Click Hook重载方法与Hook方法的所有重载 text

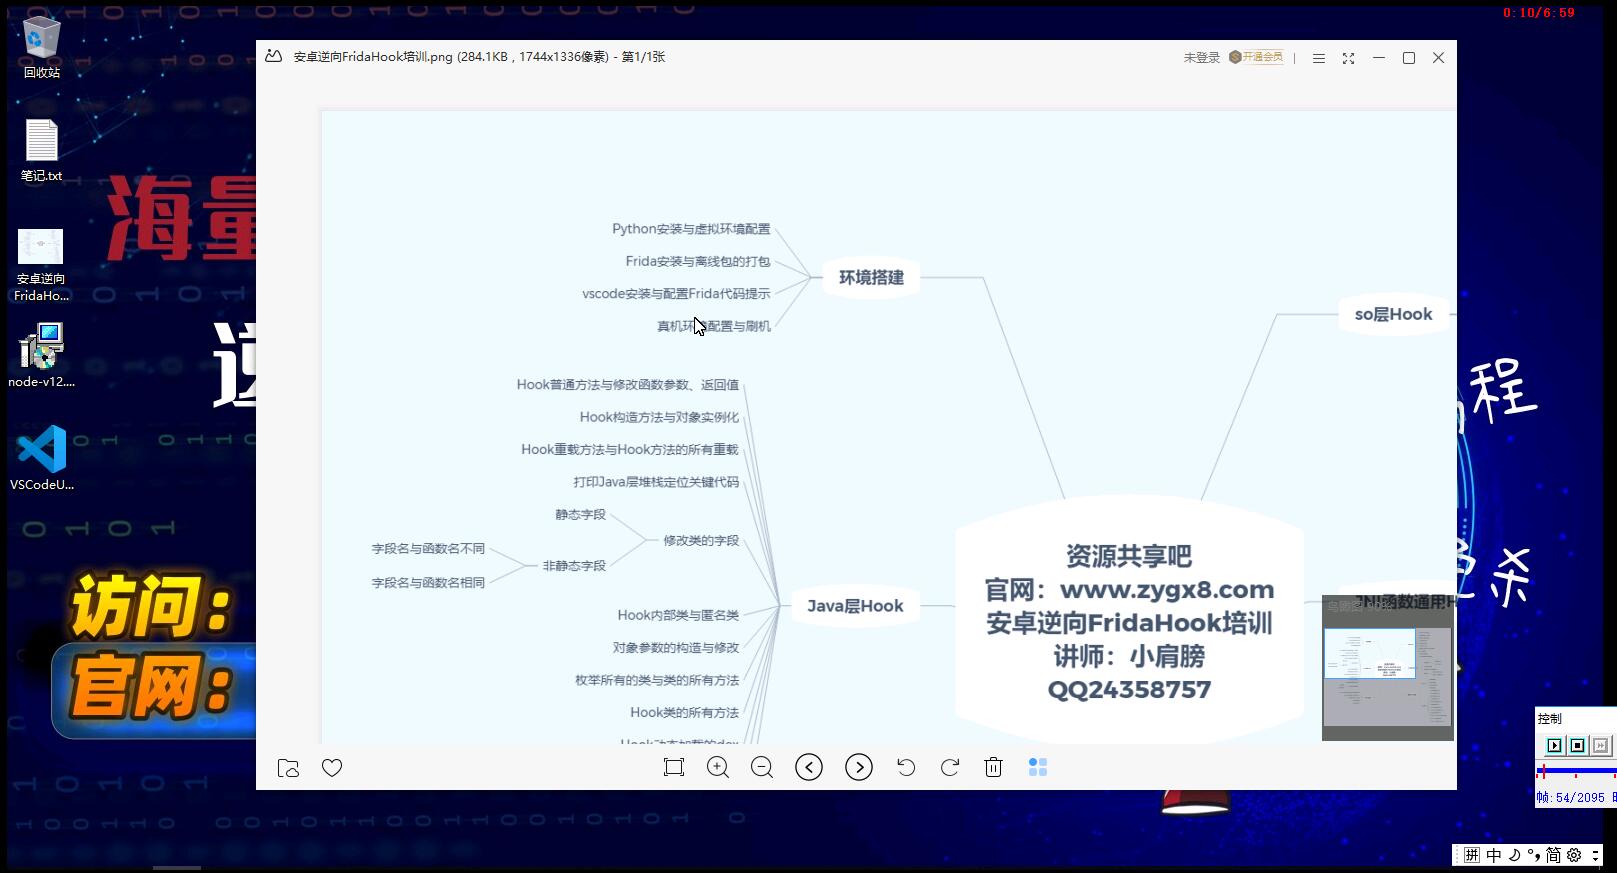coord(630,450)
